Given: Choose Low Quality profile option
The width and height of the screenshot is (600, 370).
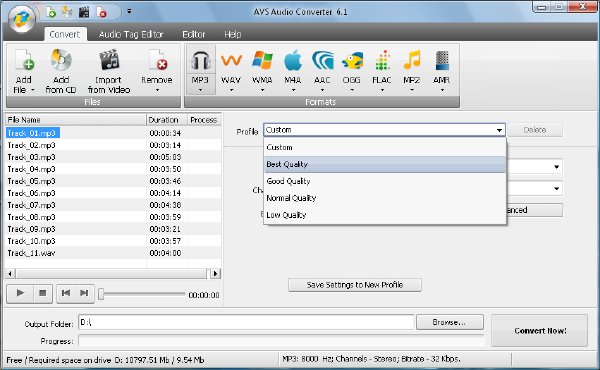Looking at the screenshot, I should (385, 215).
